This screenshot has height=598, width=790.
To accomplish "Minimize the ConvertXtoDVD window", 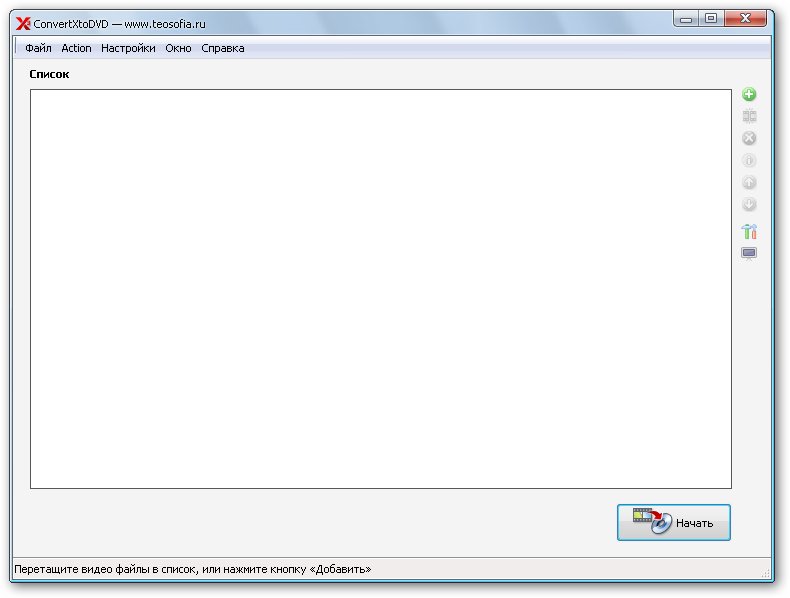I will pyautogui.click(x=686, y=19).
